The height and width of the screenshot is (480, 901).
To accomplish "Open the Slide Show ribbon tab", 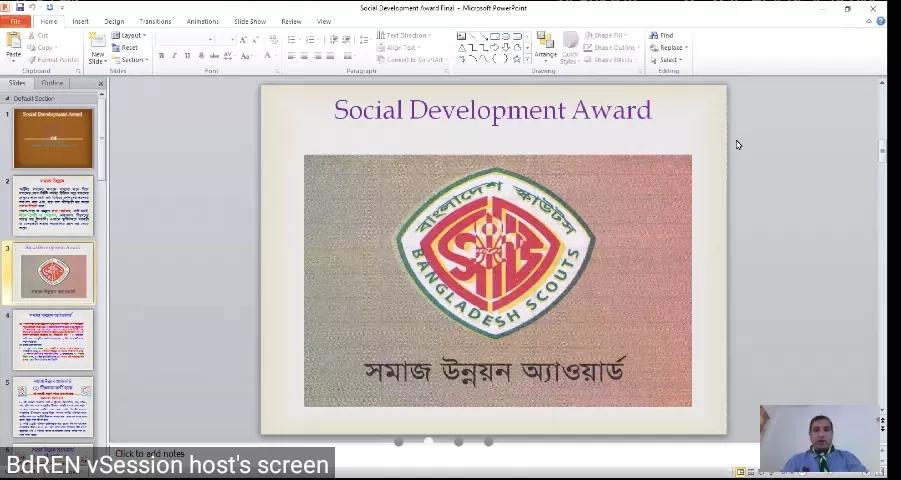I will pos(249,21).
